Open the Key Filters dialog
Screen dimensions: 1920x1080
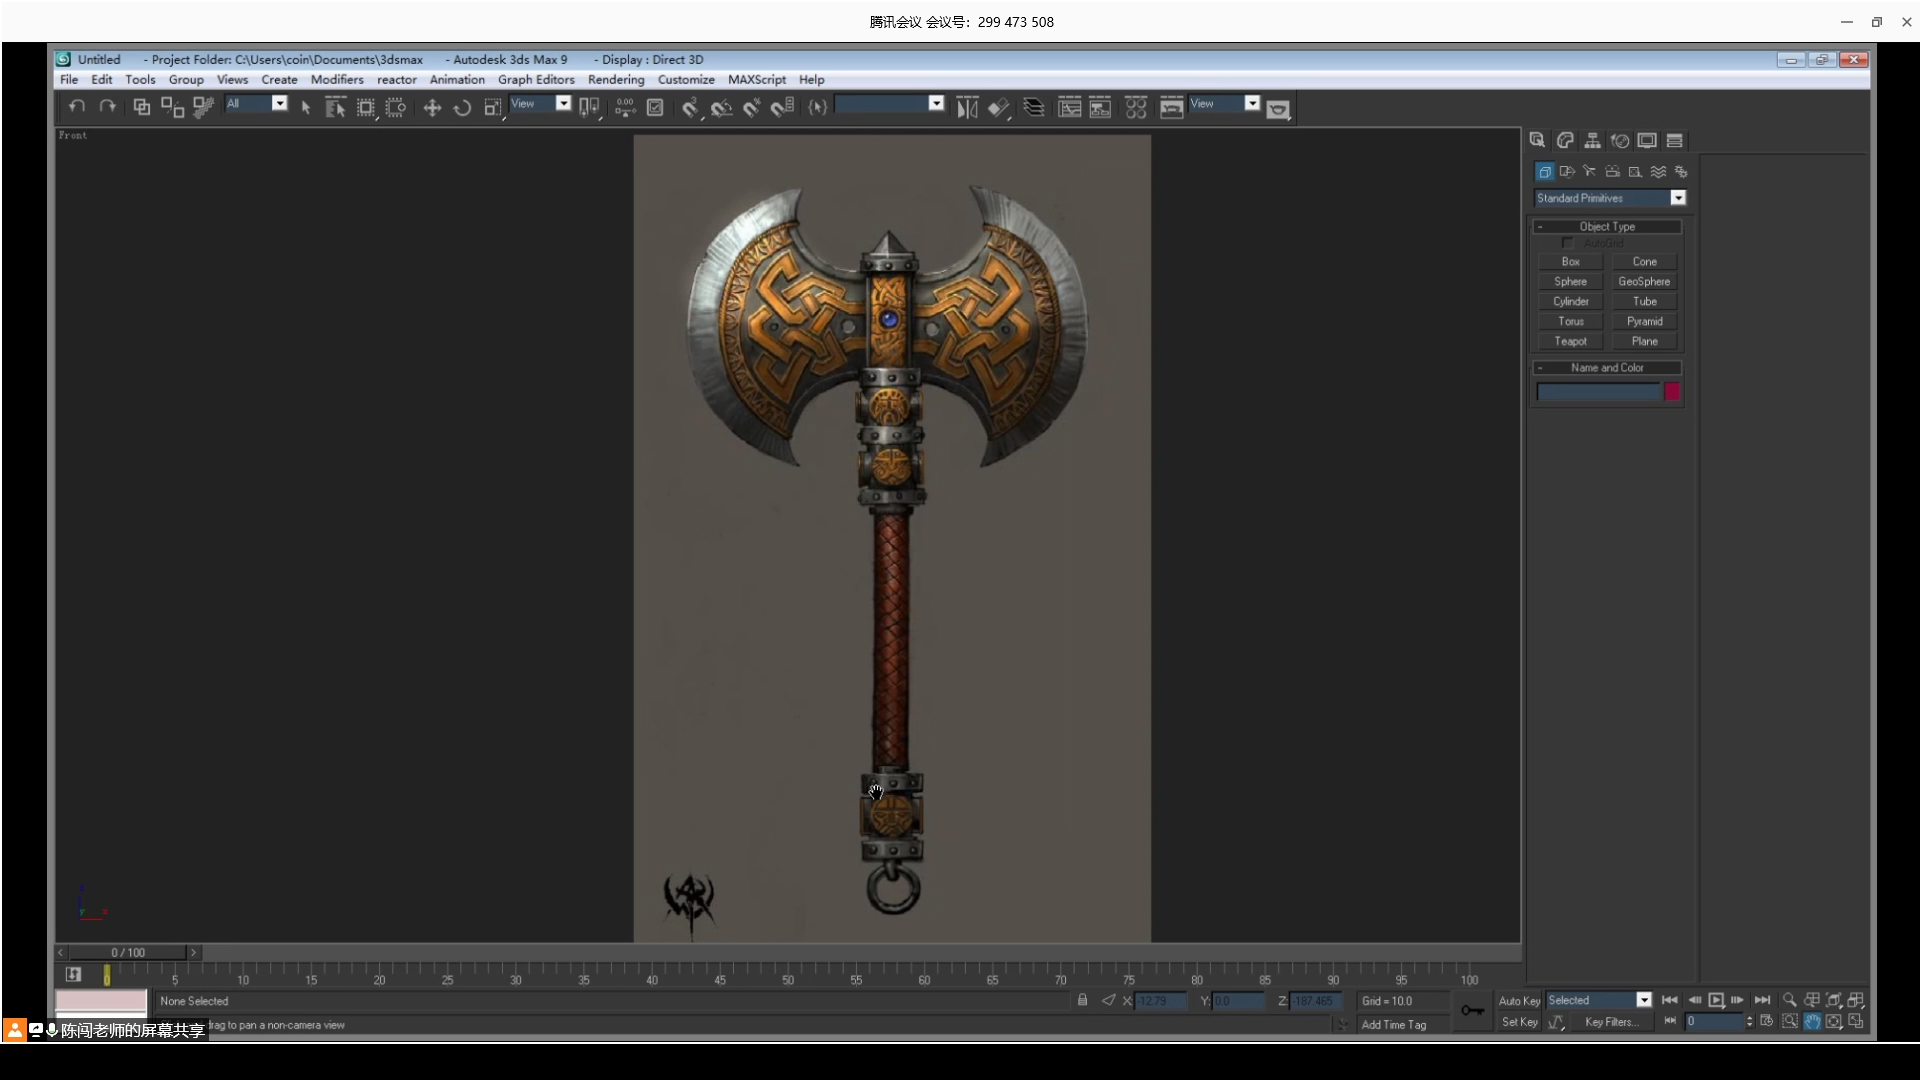click(x=1611, y=1022)
